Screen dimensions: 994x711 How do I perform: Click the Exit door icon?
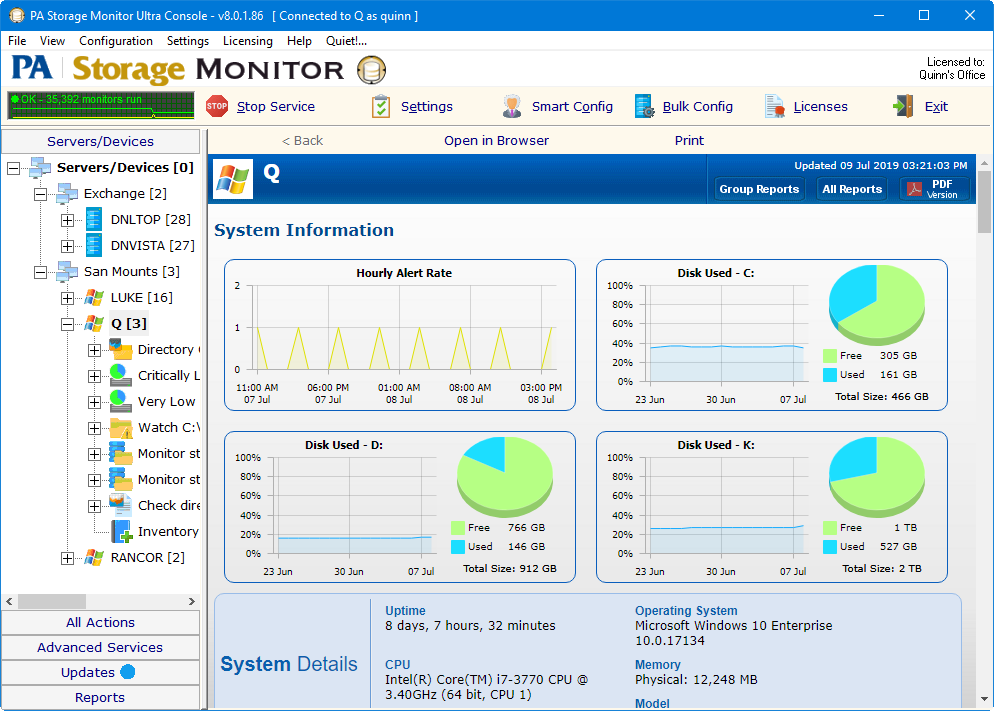point(904,106)
